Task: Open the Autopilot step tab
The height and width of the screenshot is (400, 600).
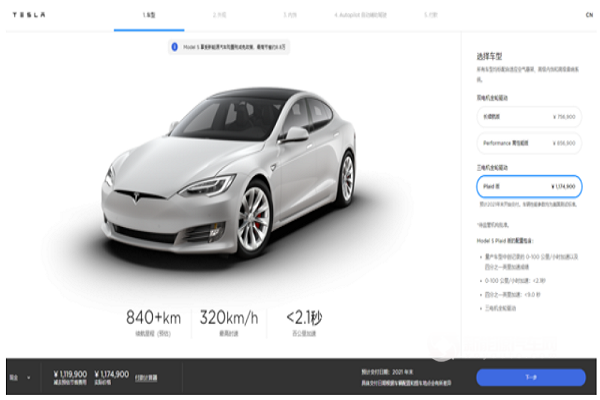Action: (360, 15)
